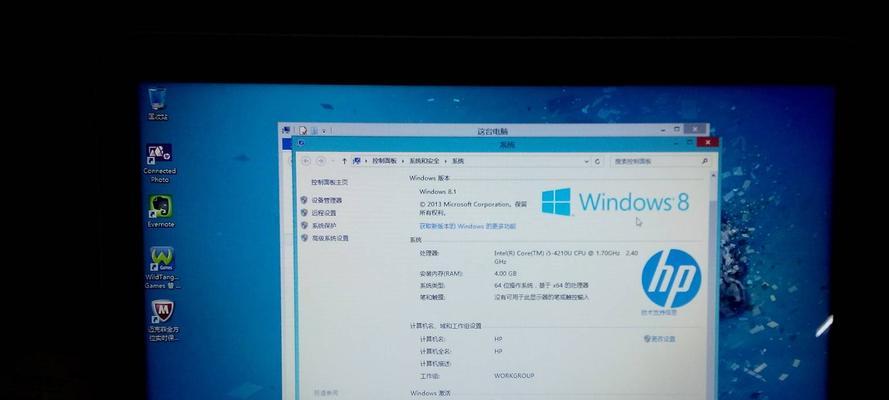Click the 这台电脑 window title bar
Image resolution: width=889 pixels, height=400 pixels.
click(x=492, y=131)
